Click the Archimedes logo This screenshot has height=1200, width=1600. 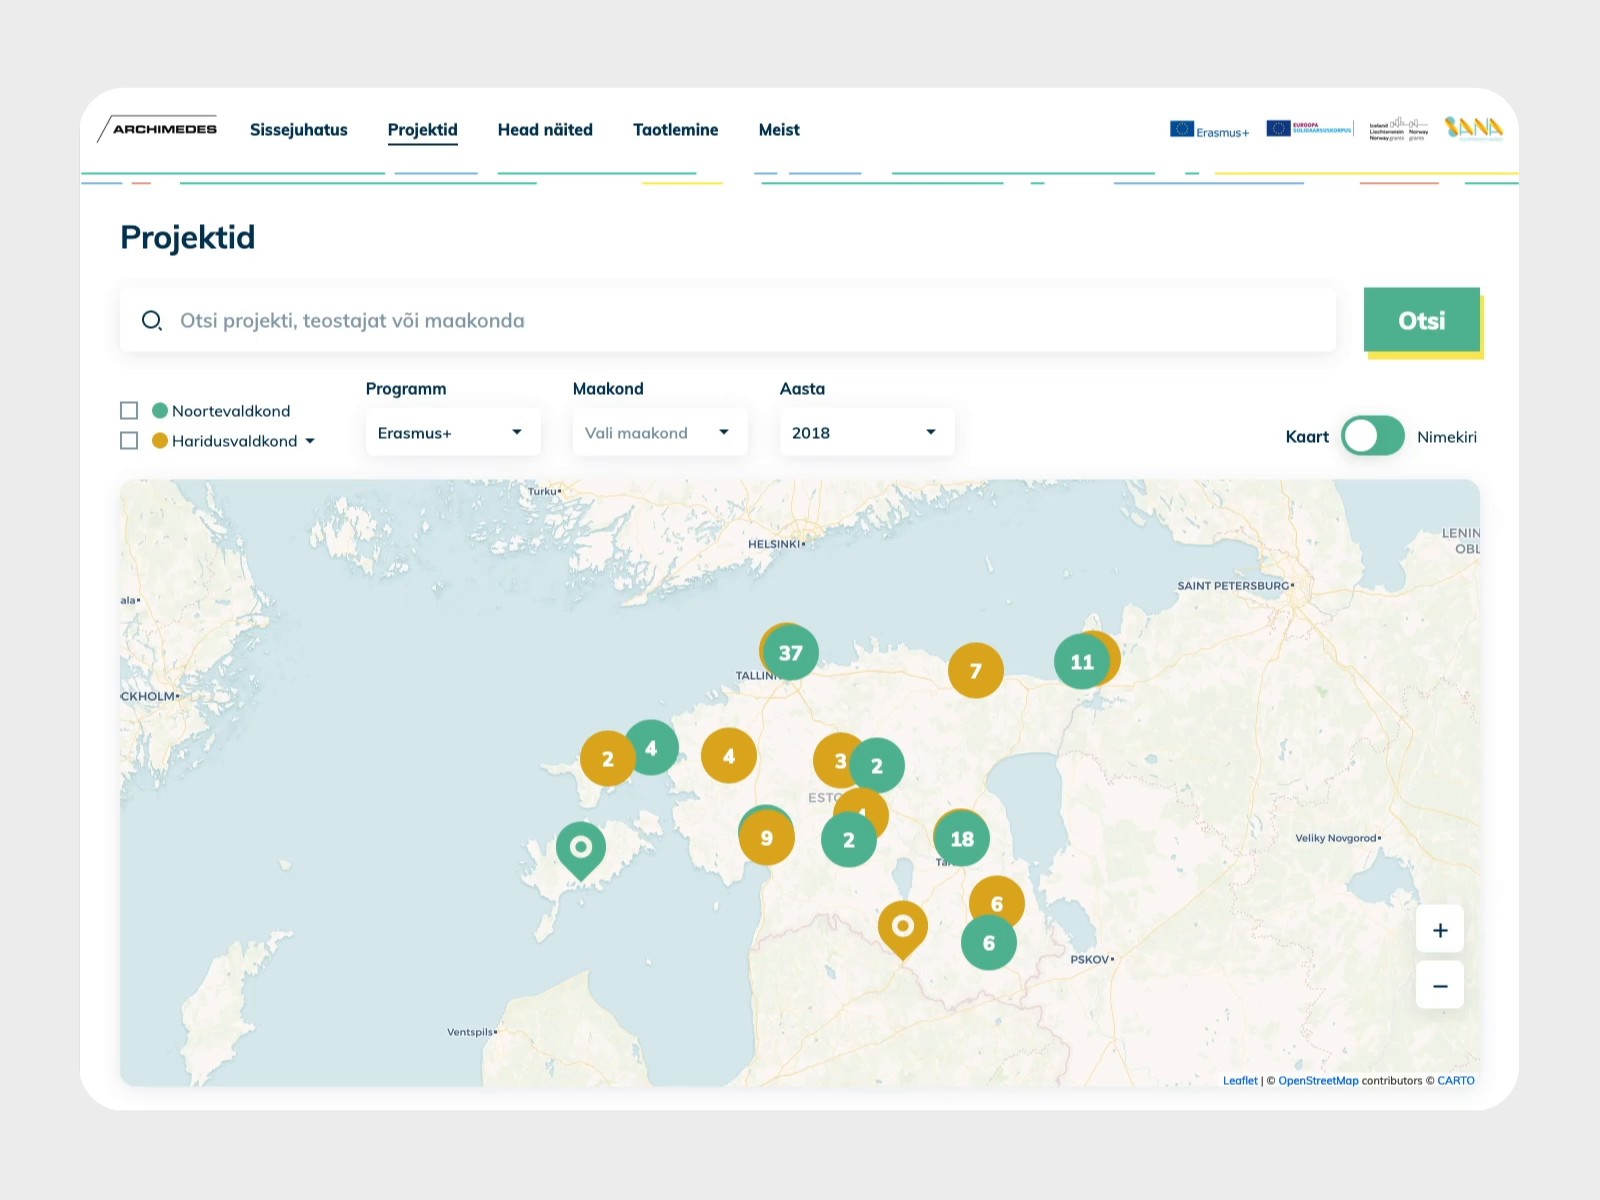(158, 129)
